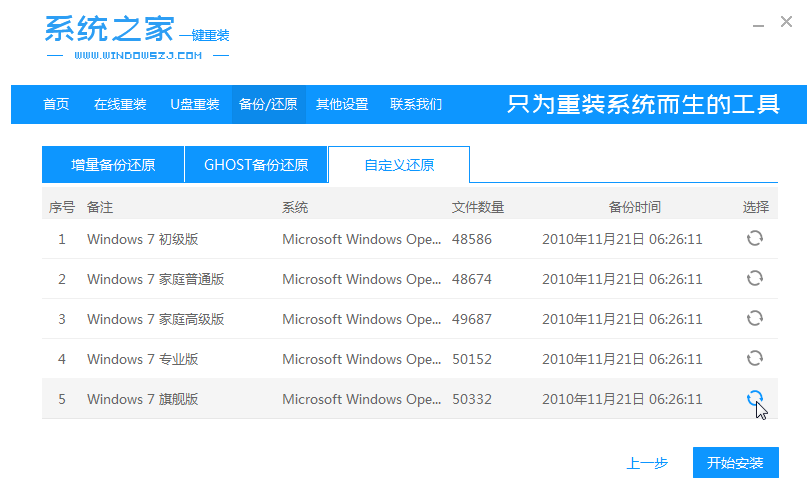The height and width of the screenshot is (485, 807).
Task: Click select icon for Windows 7 家庭普通版
Action: pos(755,279)
